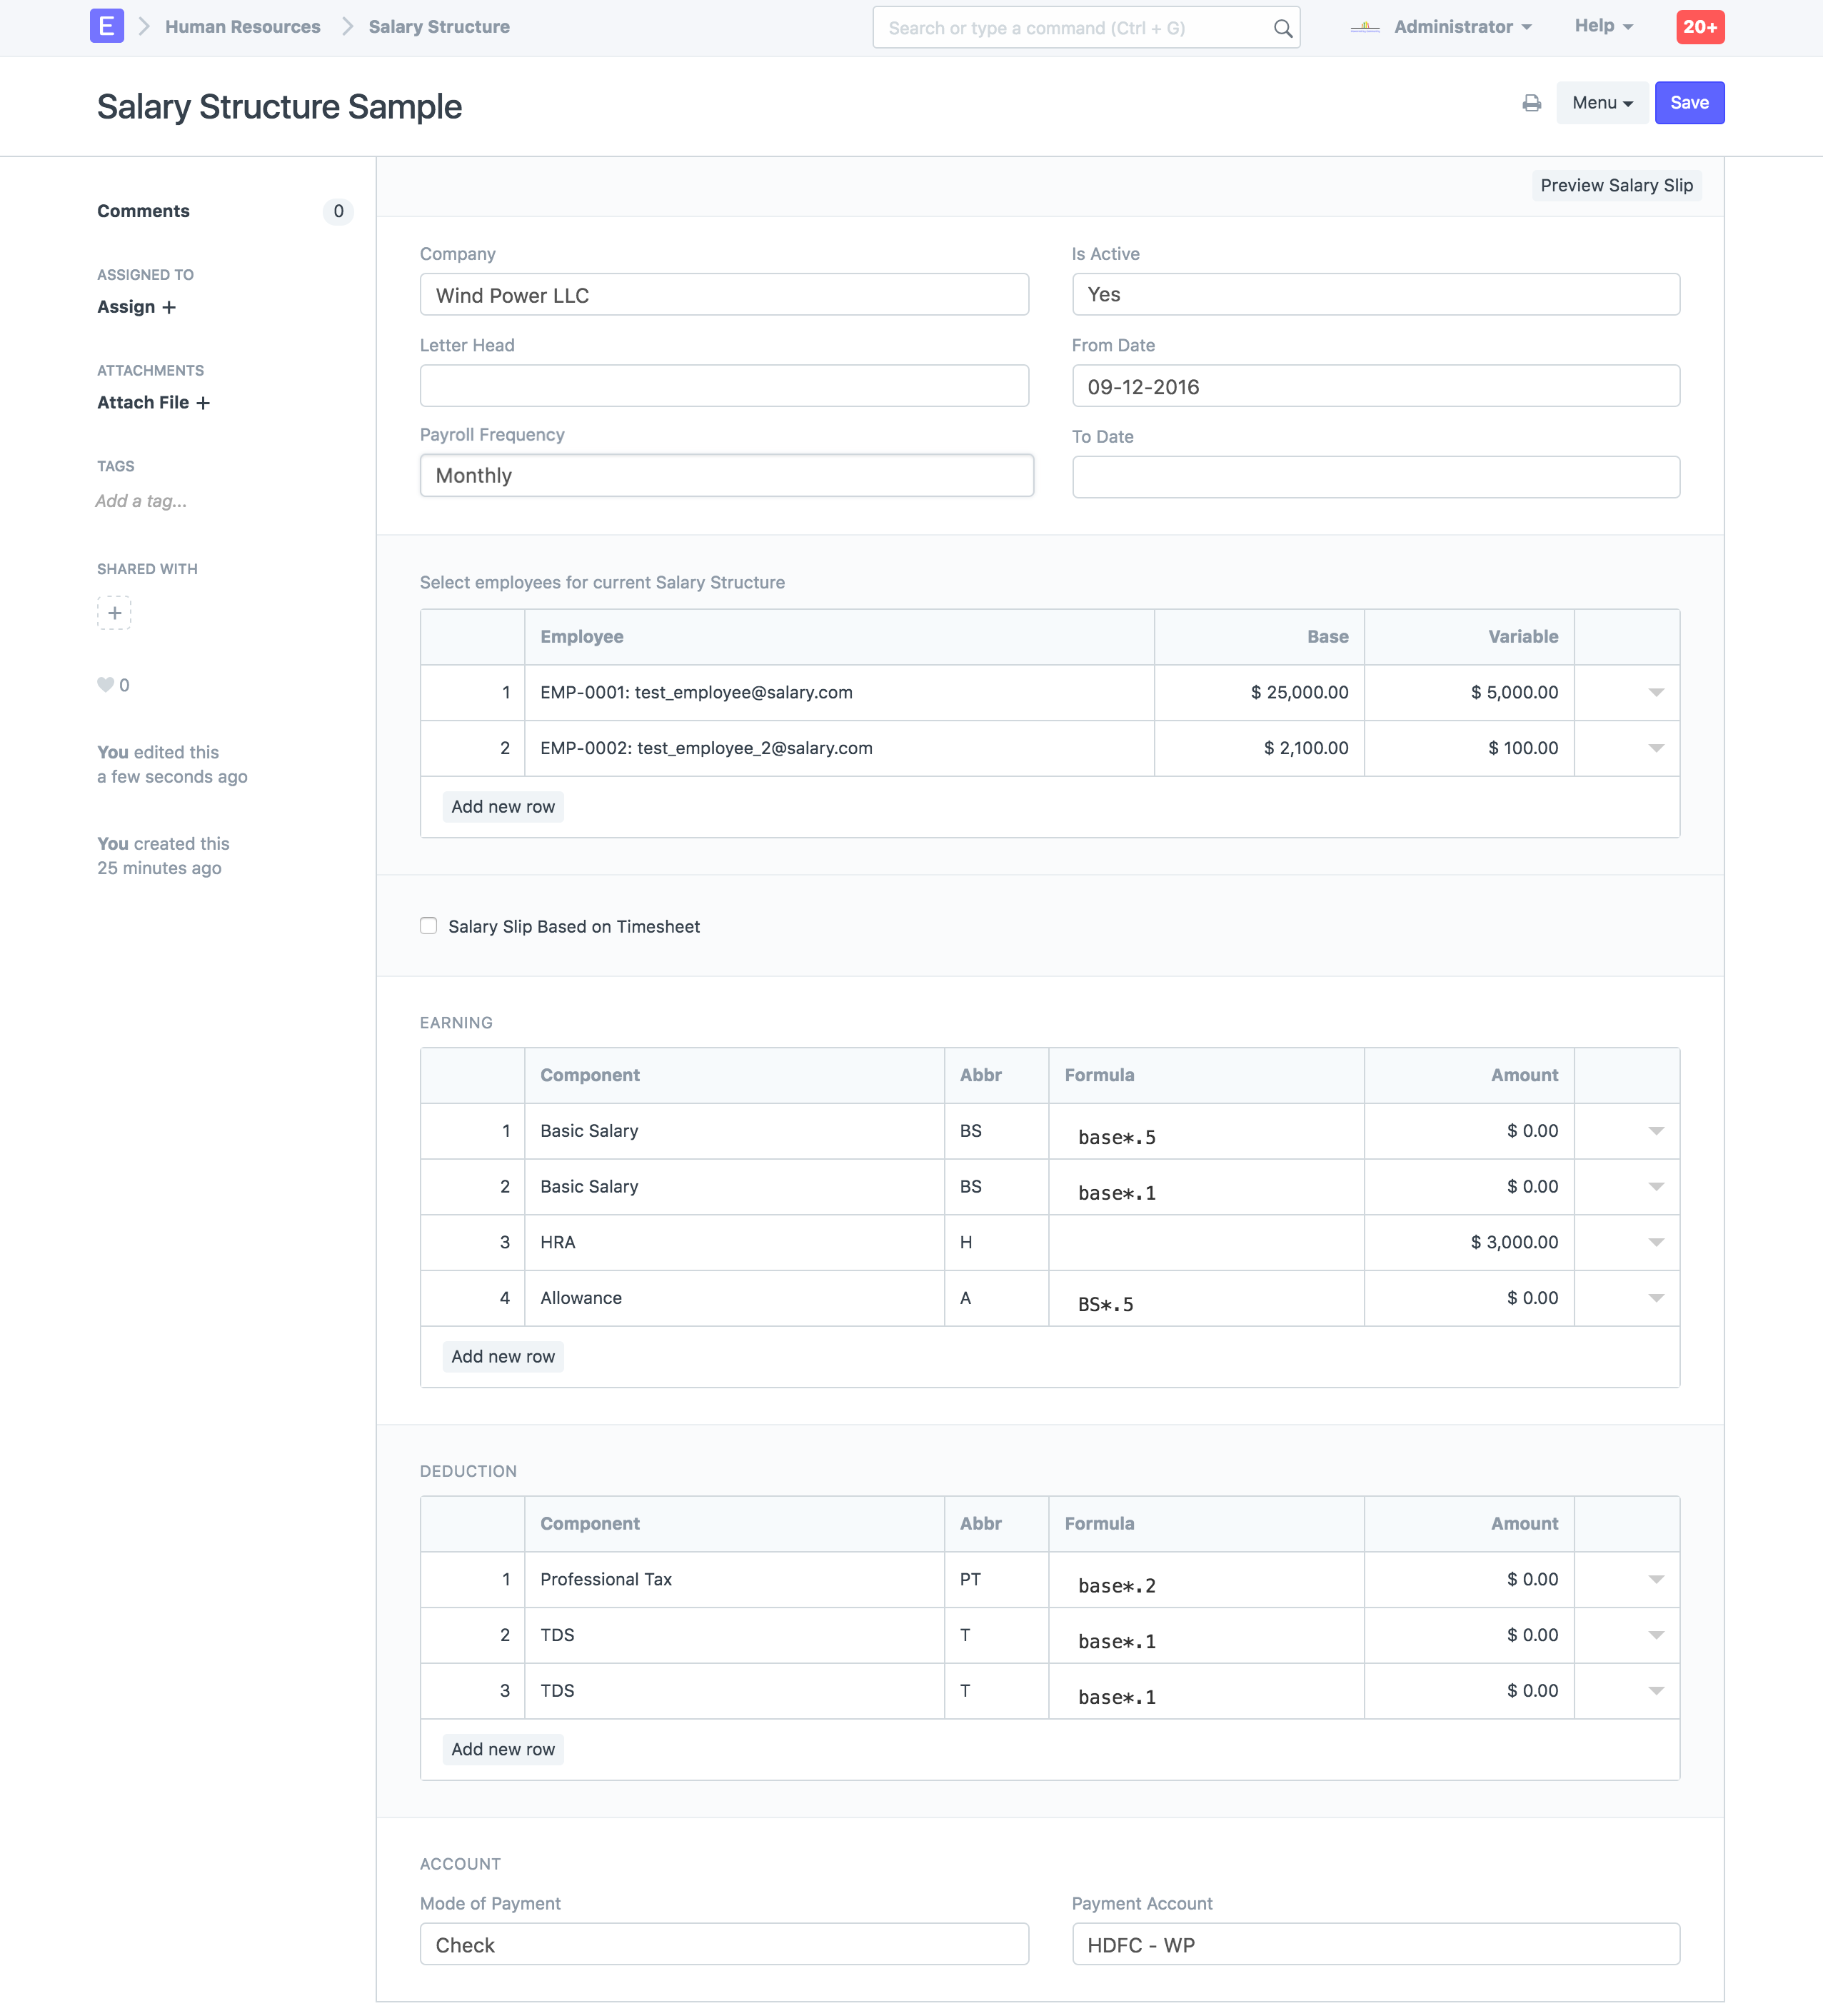Go to Human Resources breadcrumb
The width and height of the screenshot is (1823, 2016).
242,27
